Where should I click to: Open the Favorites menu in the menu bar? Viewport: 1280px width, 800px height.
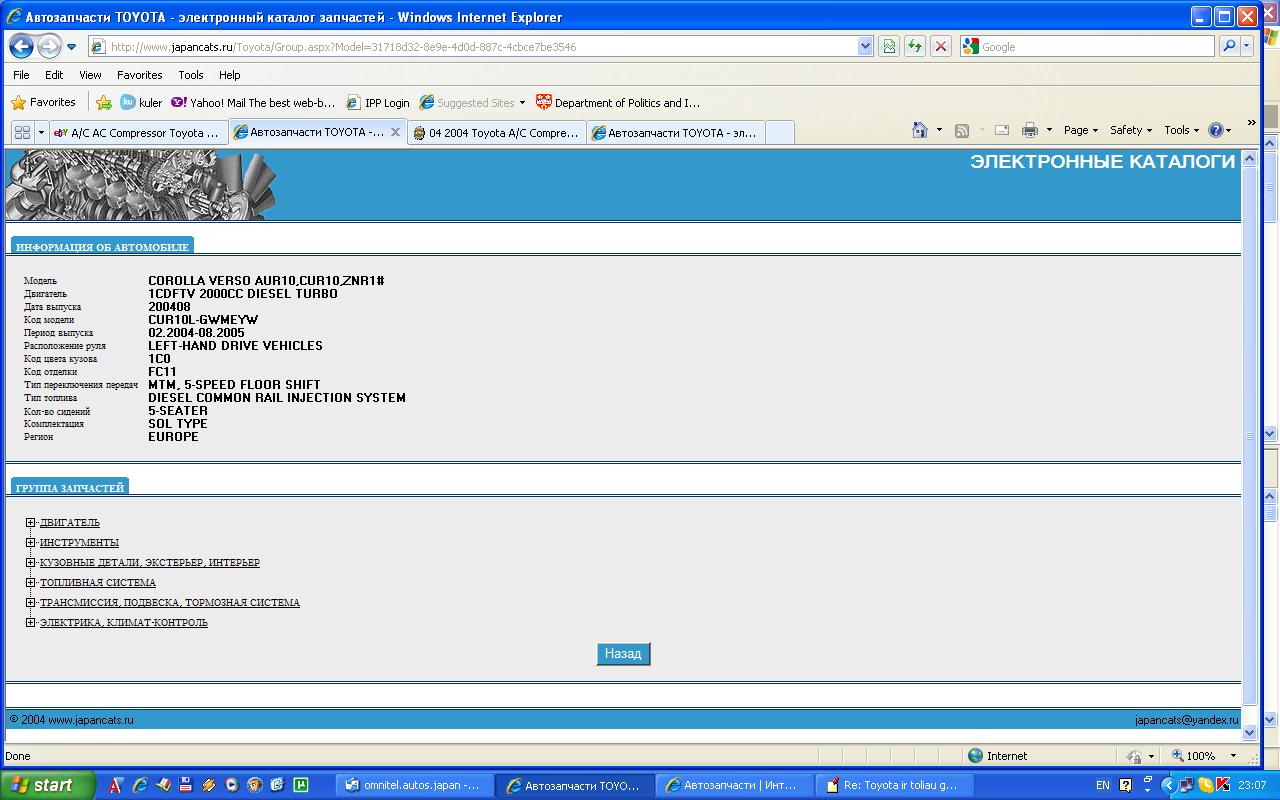(139, 75)
